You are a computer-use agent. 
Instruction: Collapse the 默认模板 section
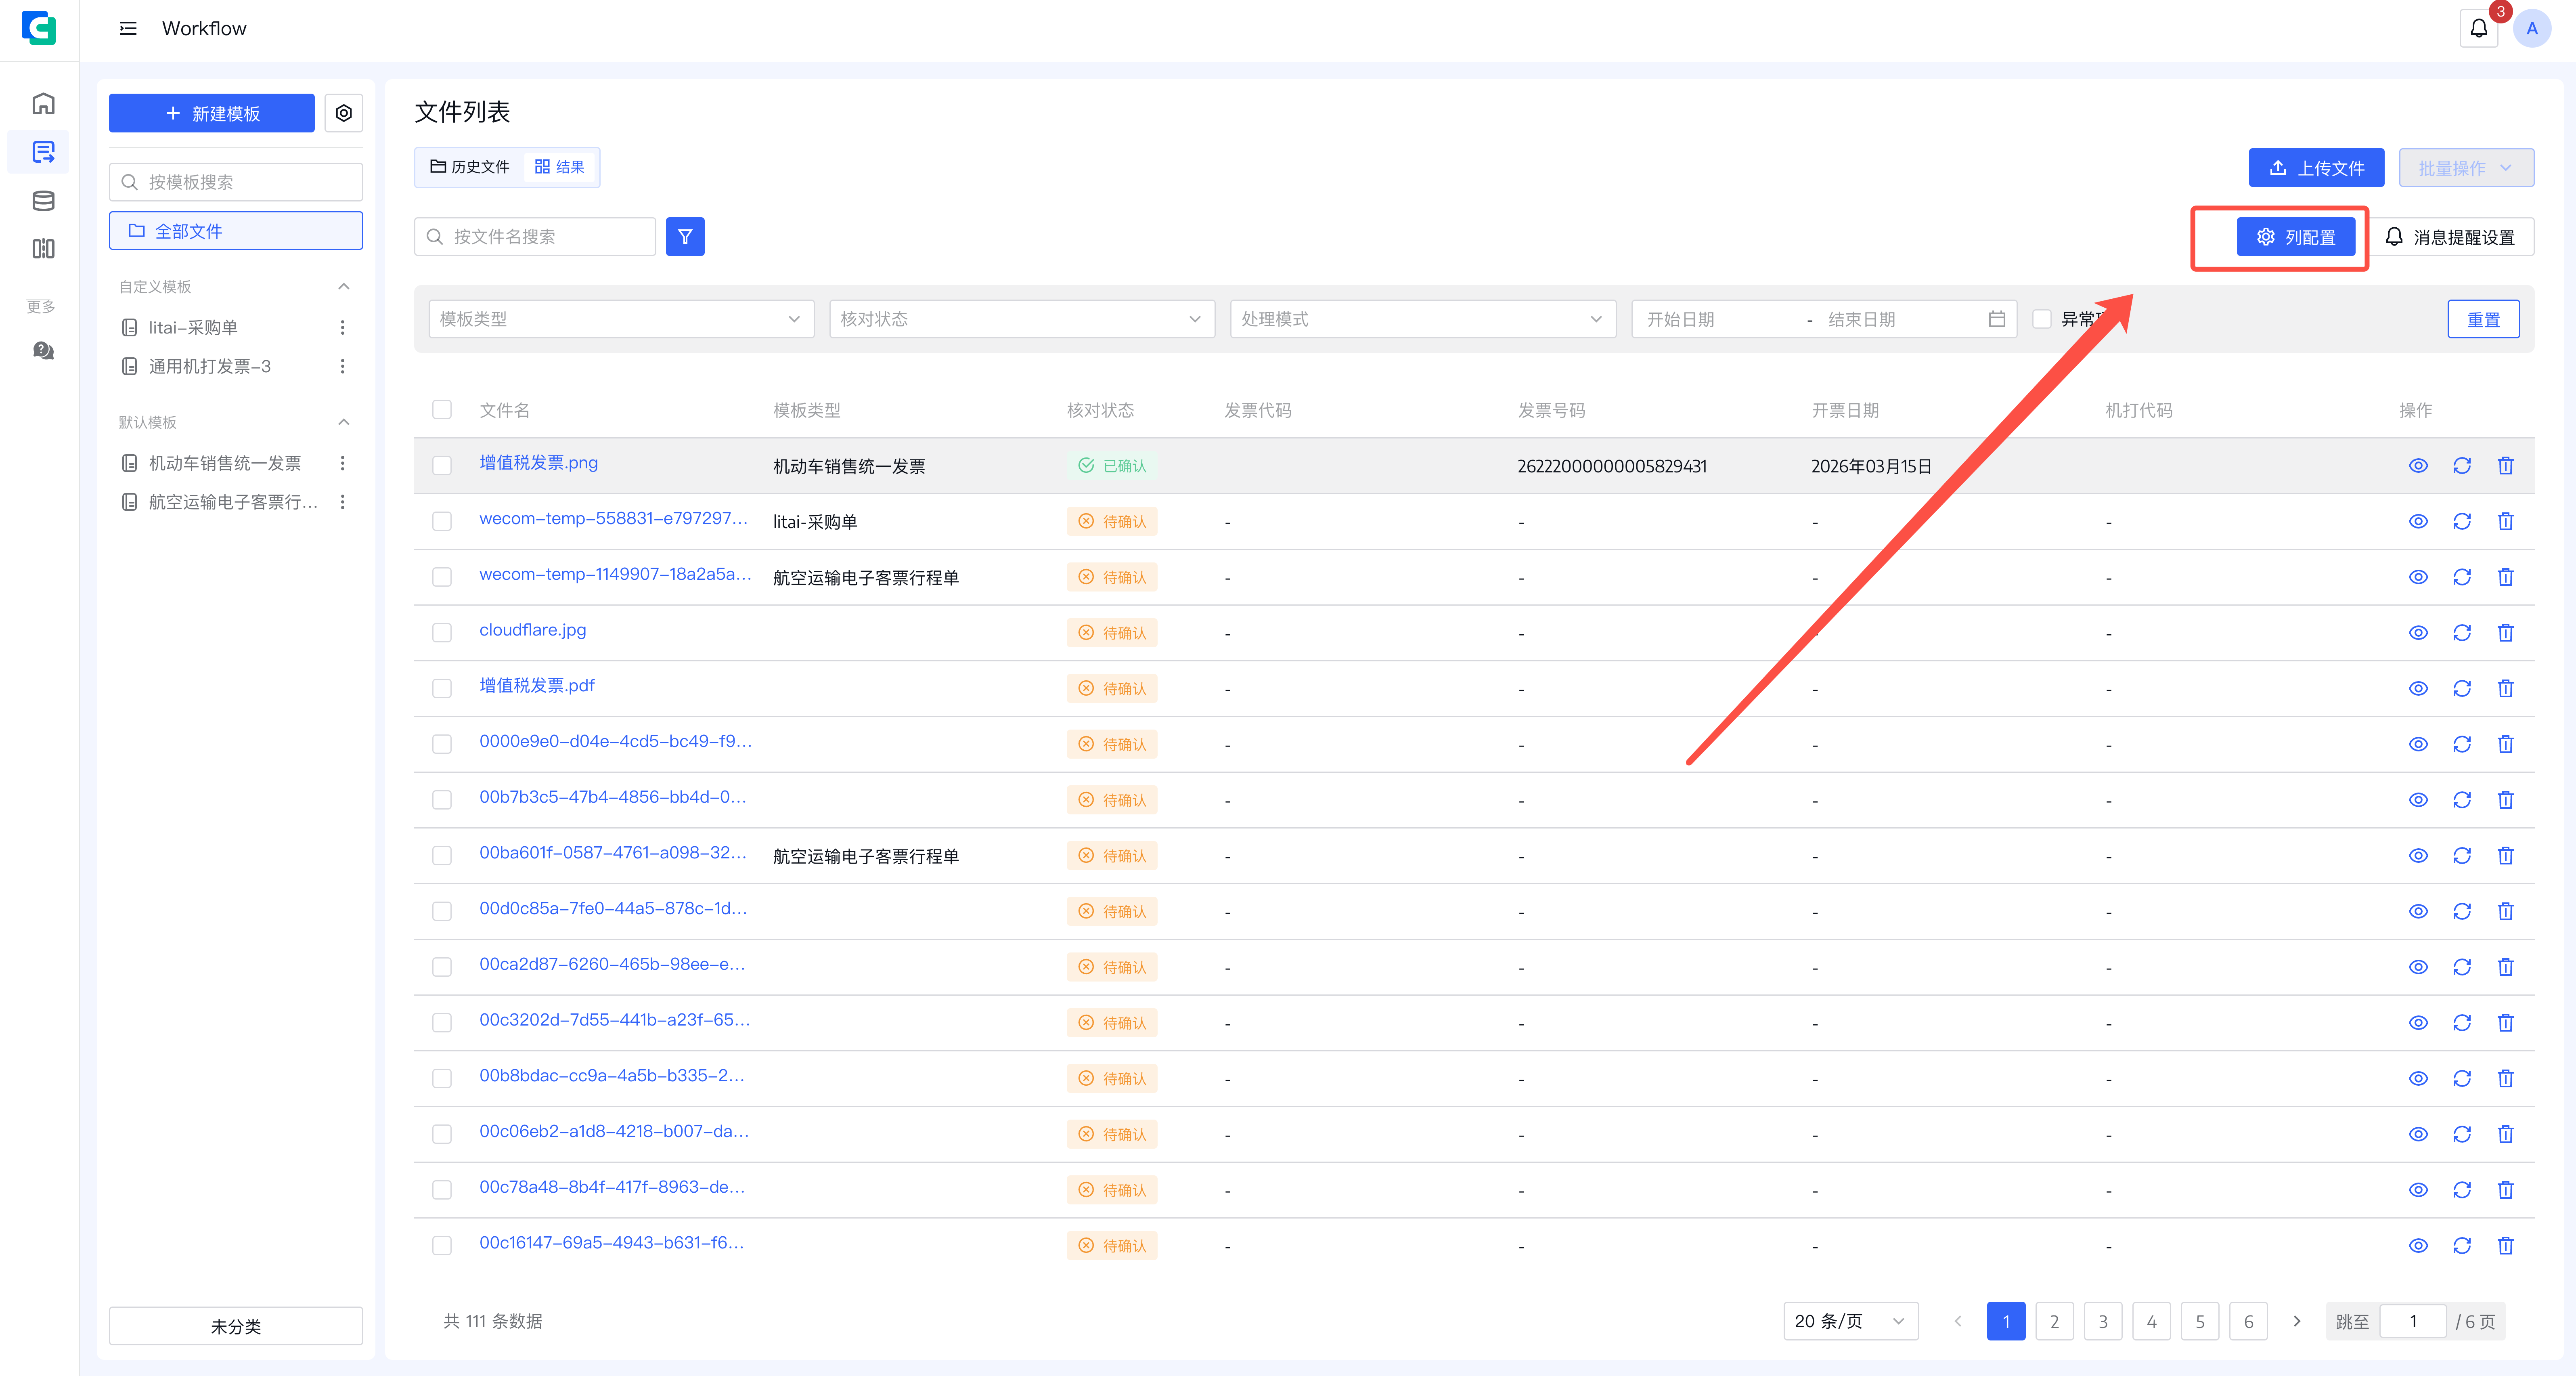click(x=344, y=422)
